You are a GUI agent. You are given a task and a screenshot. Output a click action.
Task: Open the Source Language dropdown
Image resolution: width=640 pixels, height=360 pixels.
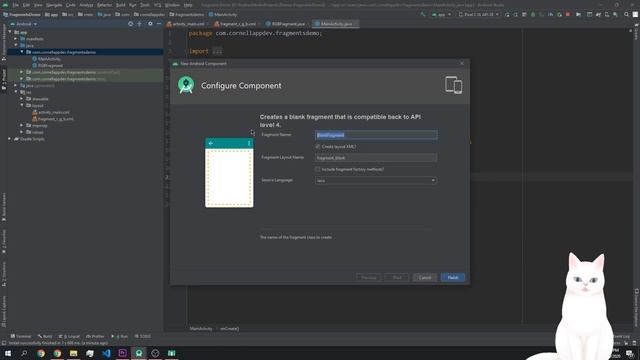(x=376, y=180)
